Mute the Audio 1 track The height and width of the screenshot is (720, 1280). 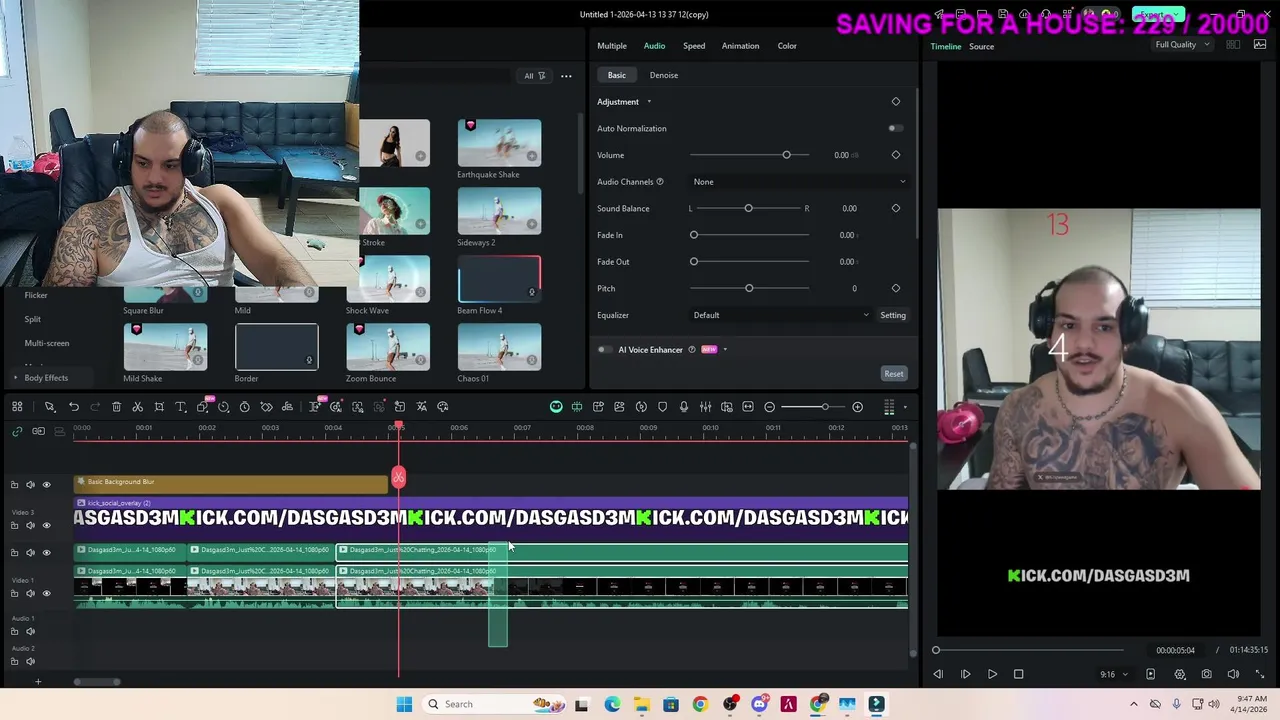point(30,631)
